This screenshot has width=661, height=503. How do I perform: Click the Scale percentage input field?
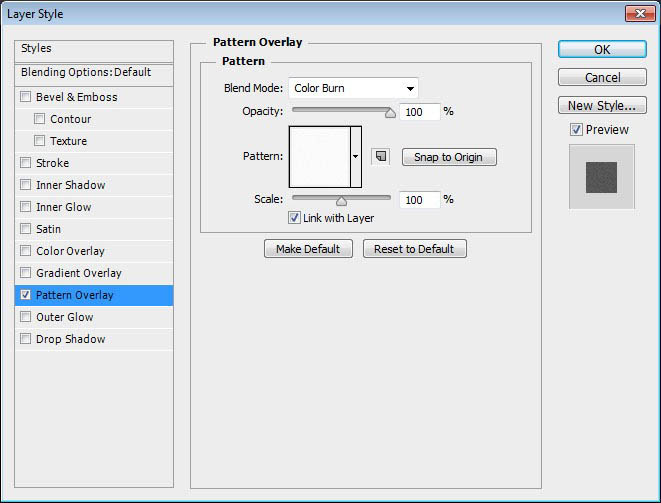pos(419,200)
